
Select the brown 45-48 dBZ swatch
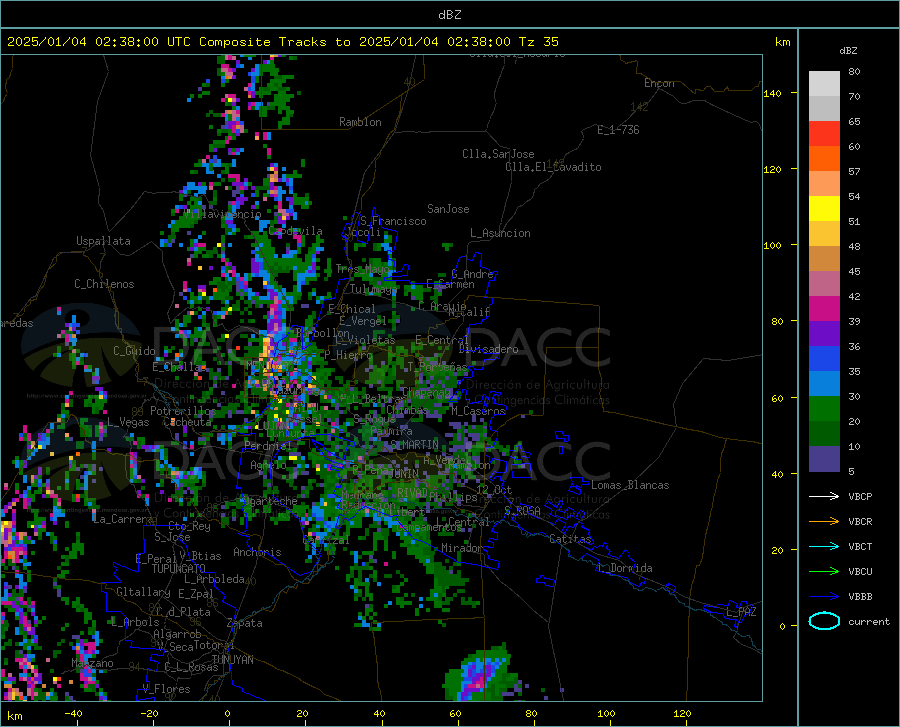824,259
